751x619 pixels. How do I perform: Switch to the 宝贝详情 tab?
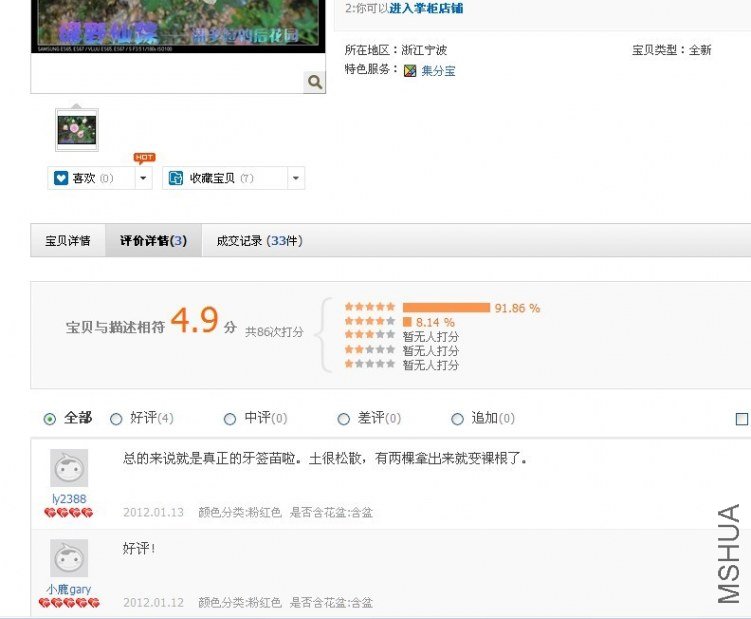click(68, 241)
